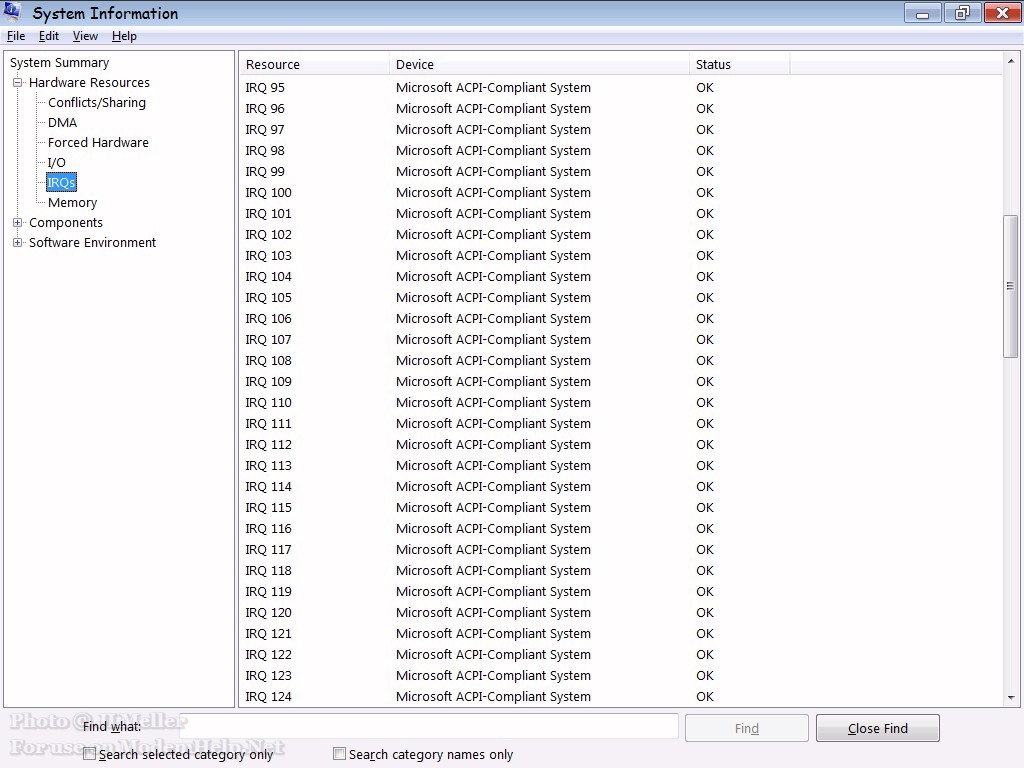Image resolution: width=1024 pixels, height=768 pixels.
Task: Open the Forced Hardware category
Action: pos(98,142)
